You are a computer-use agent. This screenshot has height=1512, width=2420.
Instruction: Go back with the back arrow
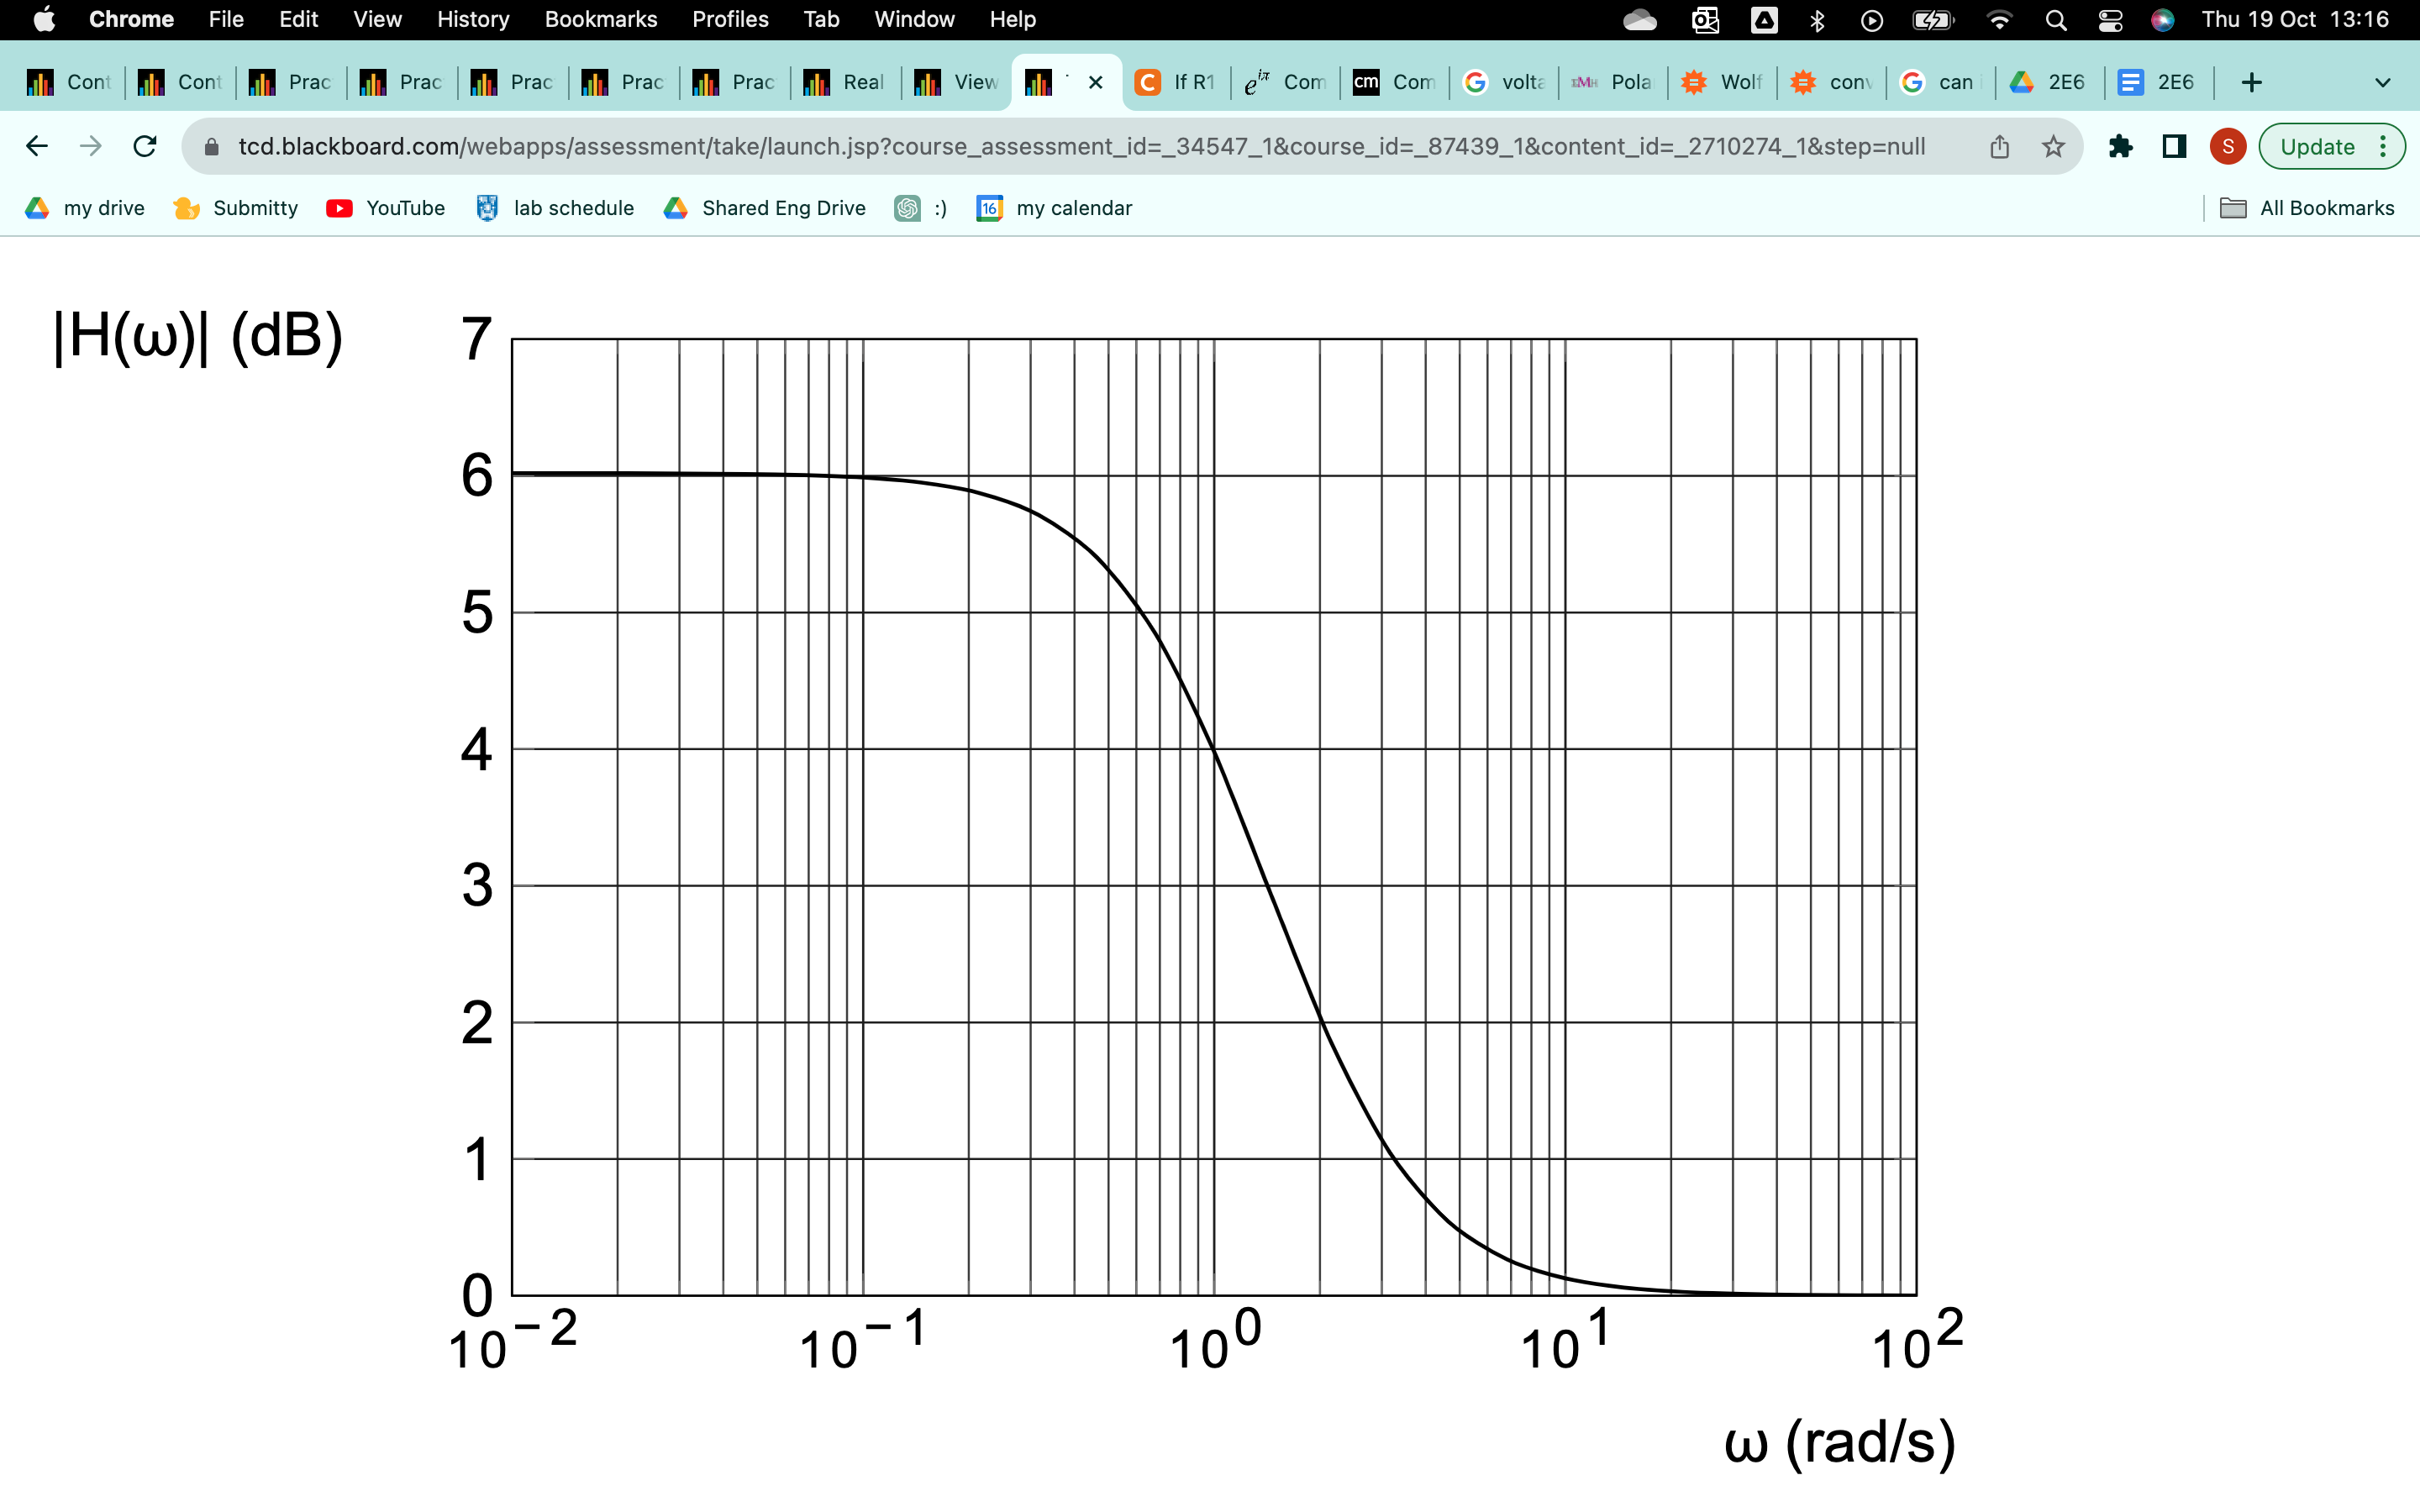click(x=37, y=147)
